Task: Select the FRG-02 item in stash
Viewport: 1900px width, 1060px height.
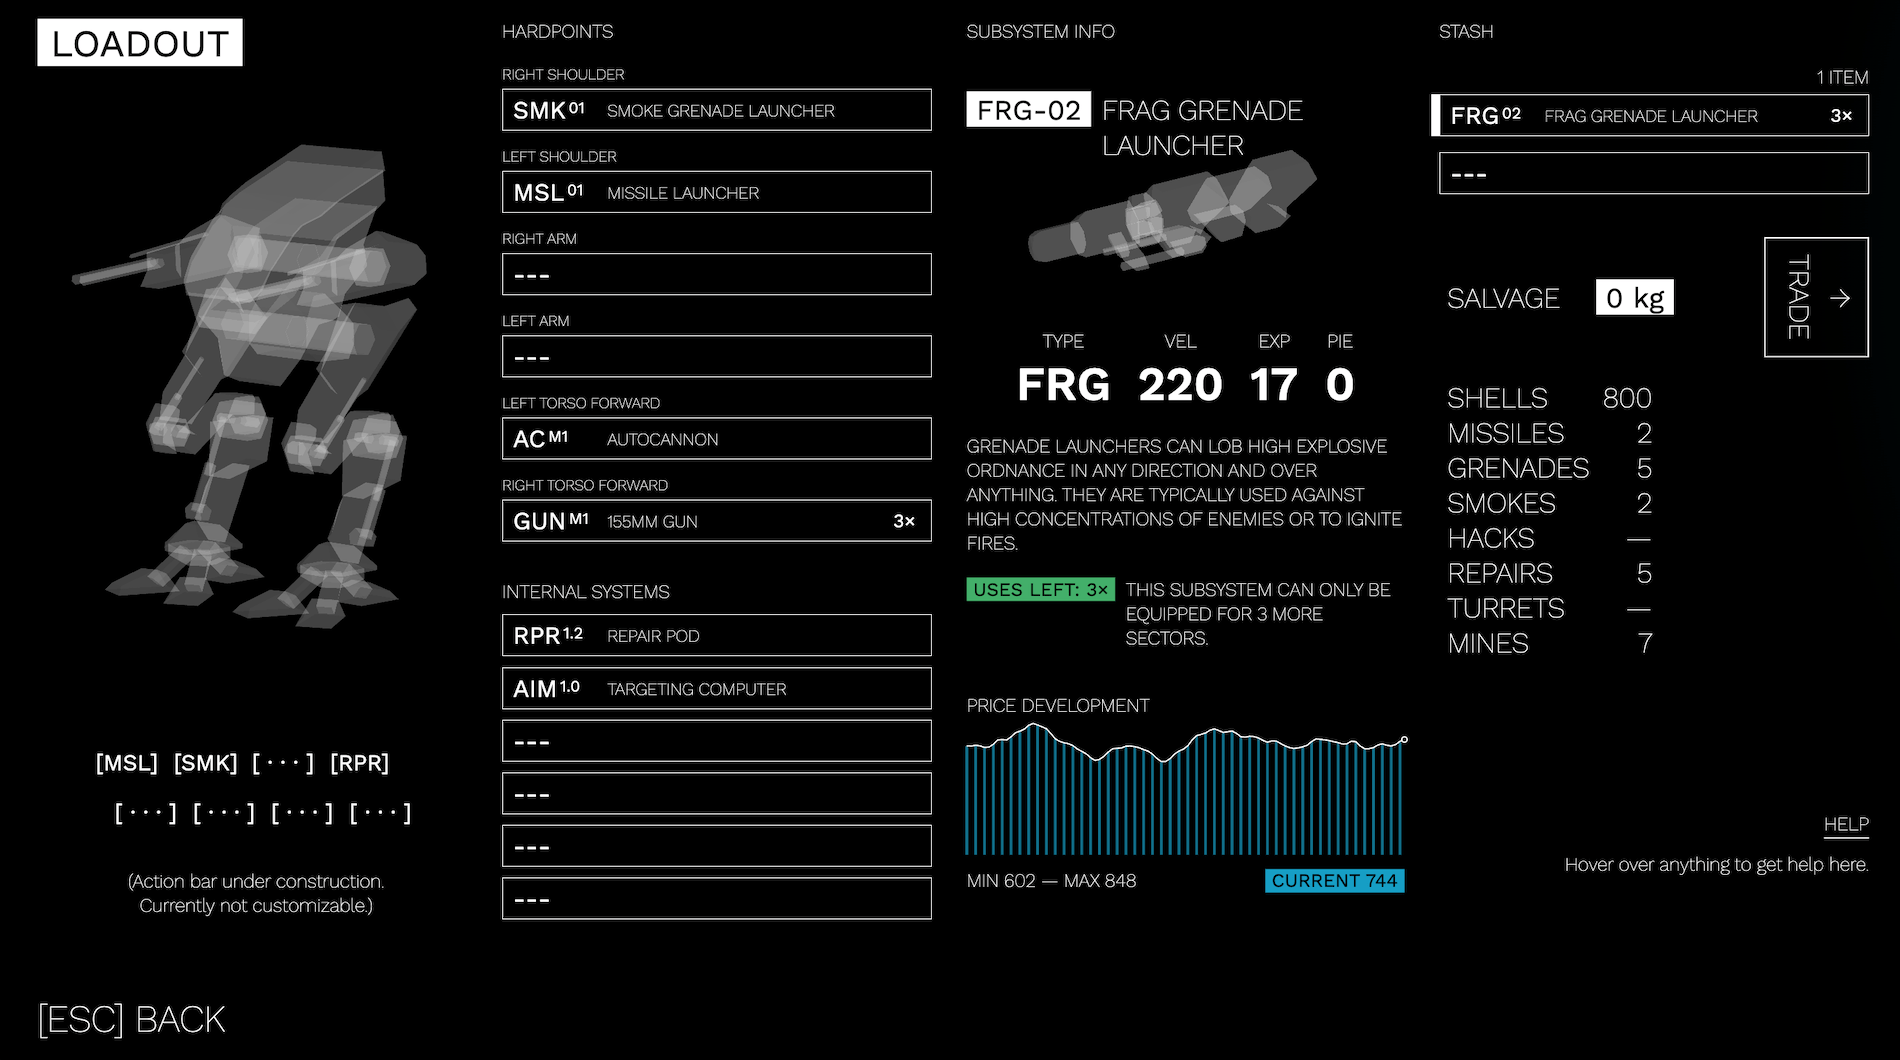Action: pyautogui.click(x=1651, y=115)
